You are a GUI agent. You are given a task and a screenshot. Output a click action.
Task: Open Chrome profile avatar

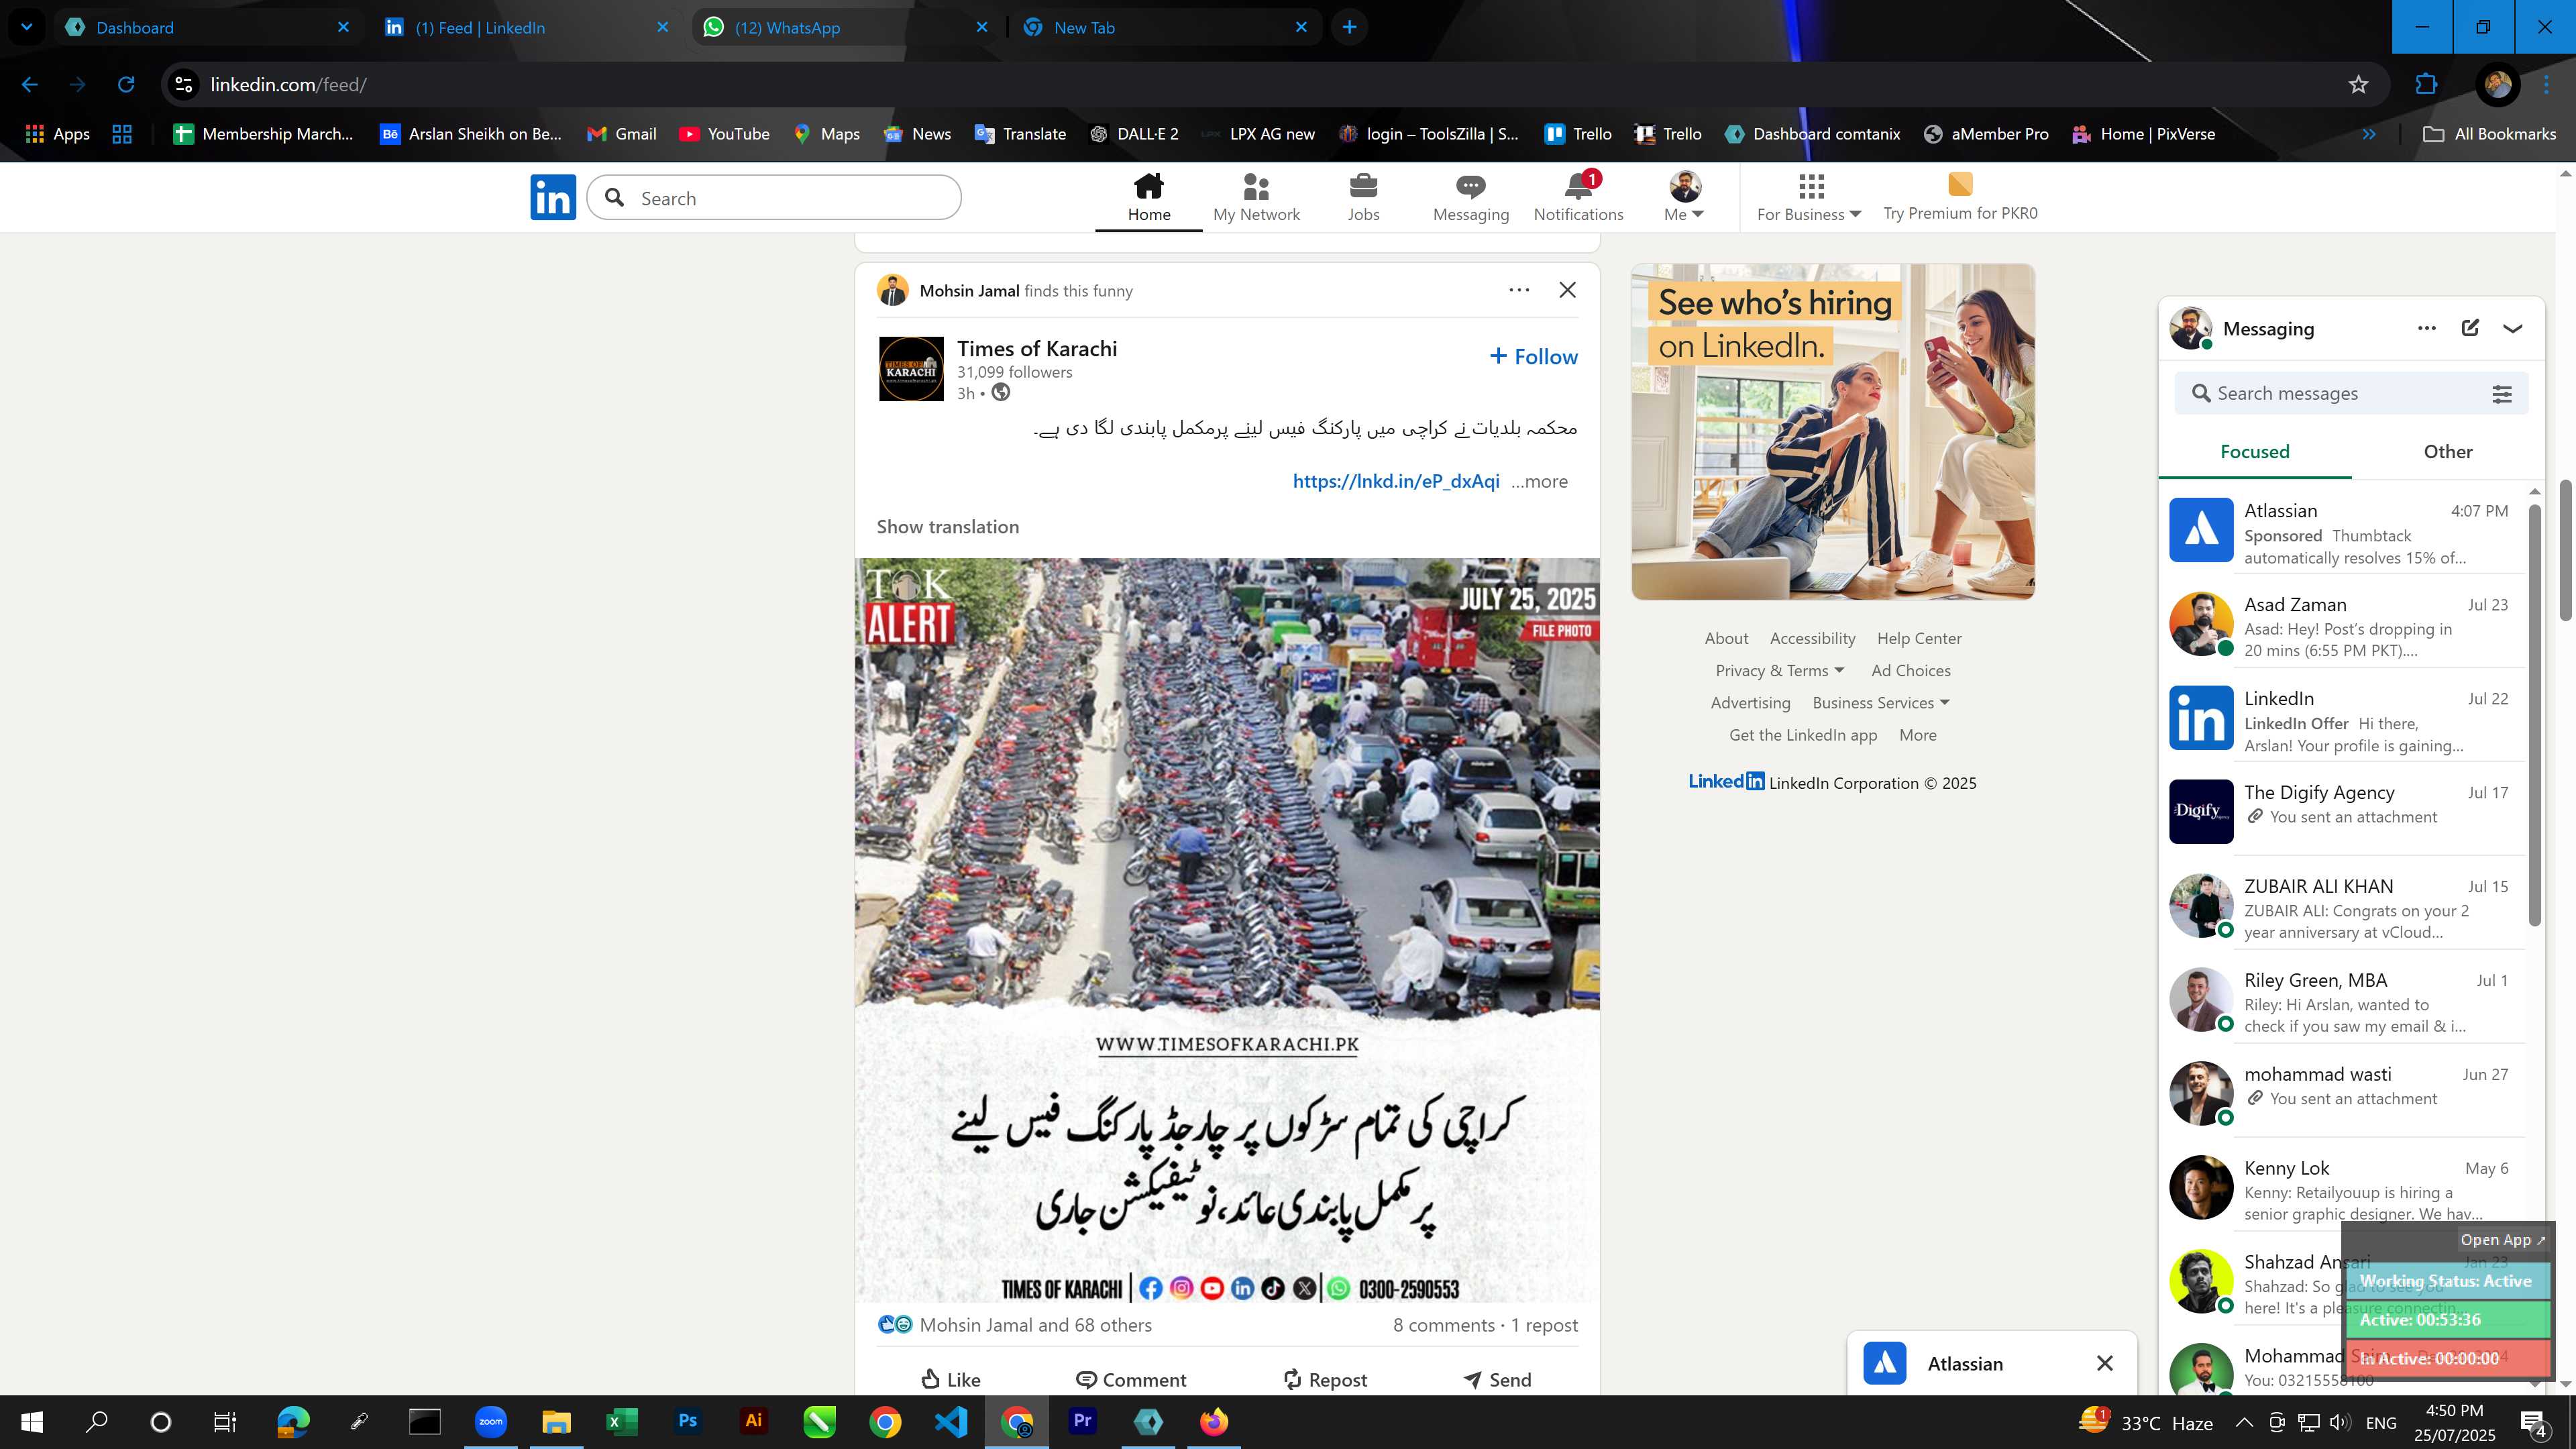[2497, 85]
